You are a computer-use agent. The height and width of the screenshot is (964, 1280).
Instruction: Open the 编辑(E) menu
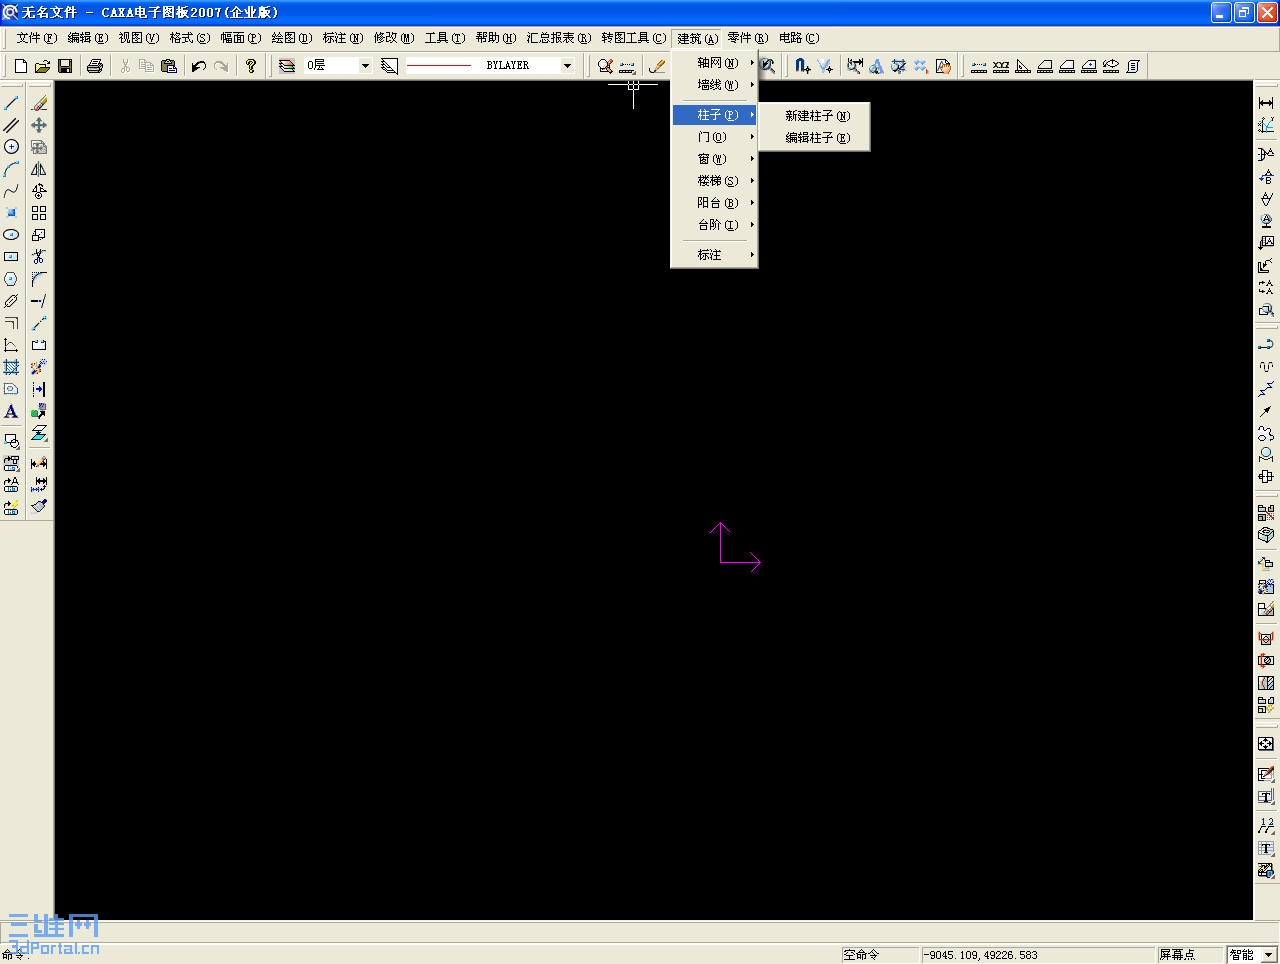tap(88, 38)
